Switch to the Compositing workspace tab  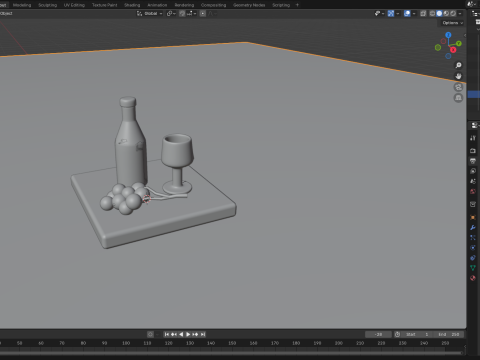(x=213, y=5)
